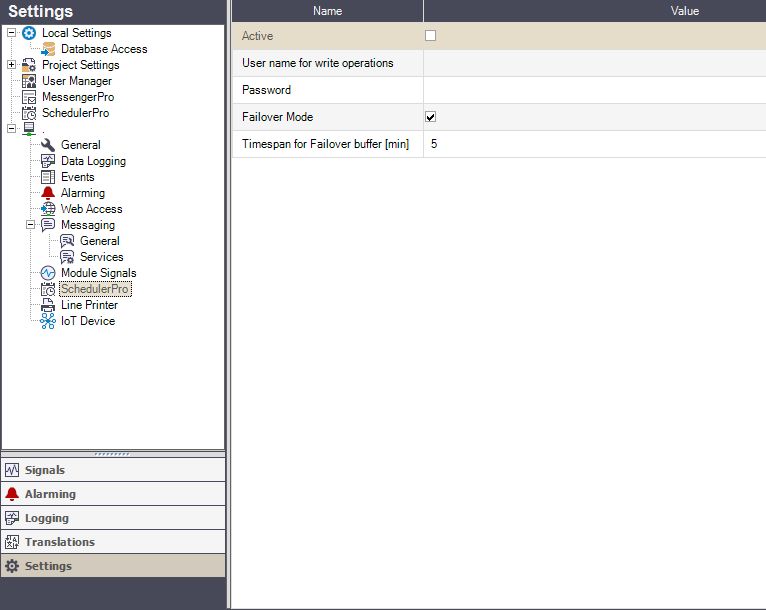Collapse the Local Settings tree node
Screen dimensions: 766x610
coord(11,33)
